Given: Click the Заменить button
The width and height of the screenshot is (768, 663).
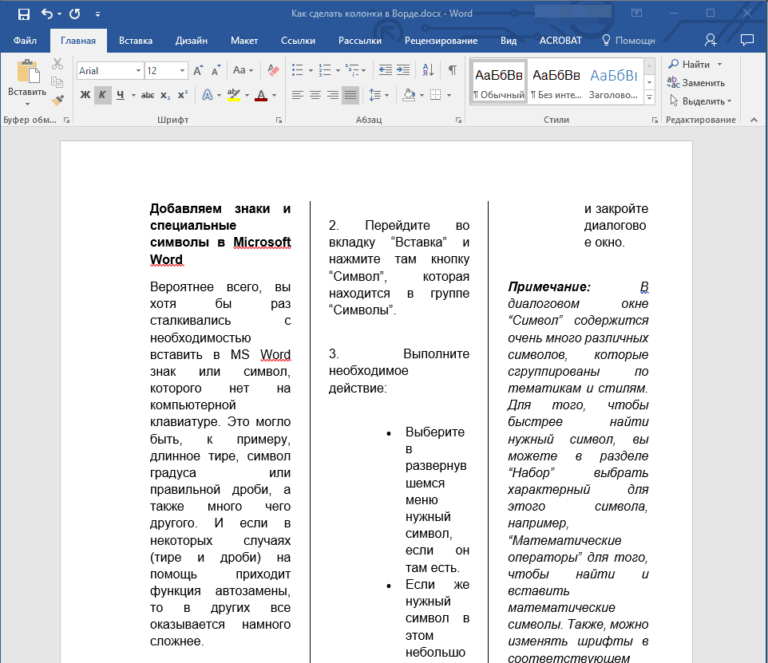Looking at the screenshot, I should [x=703, y=83].
